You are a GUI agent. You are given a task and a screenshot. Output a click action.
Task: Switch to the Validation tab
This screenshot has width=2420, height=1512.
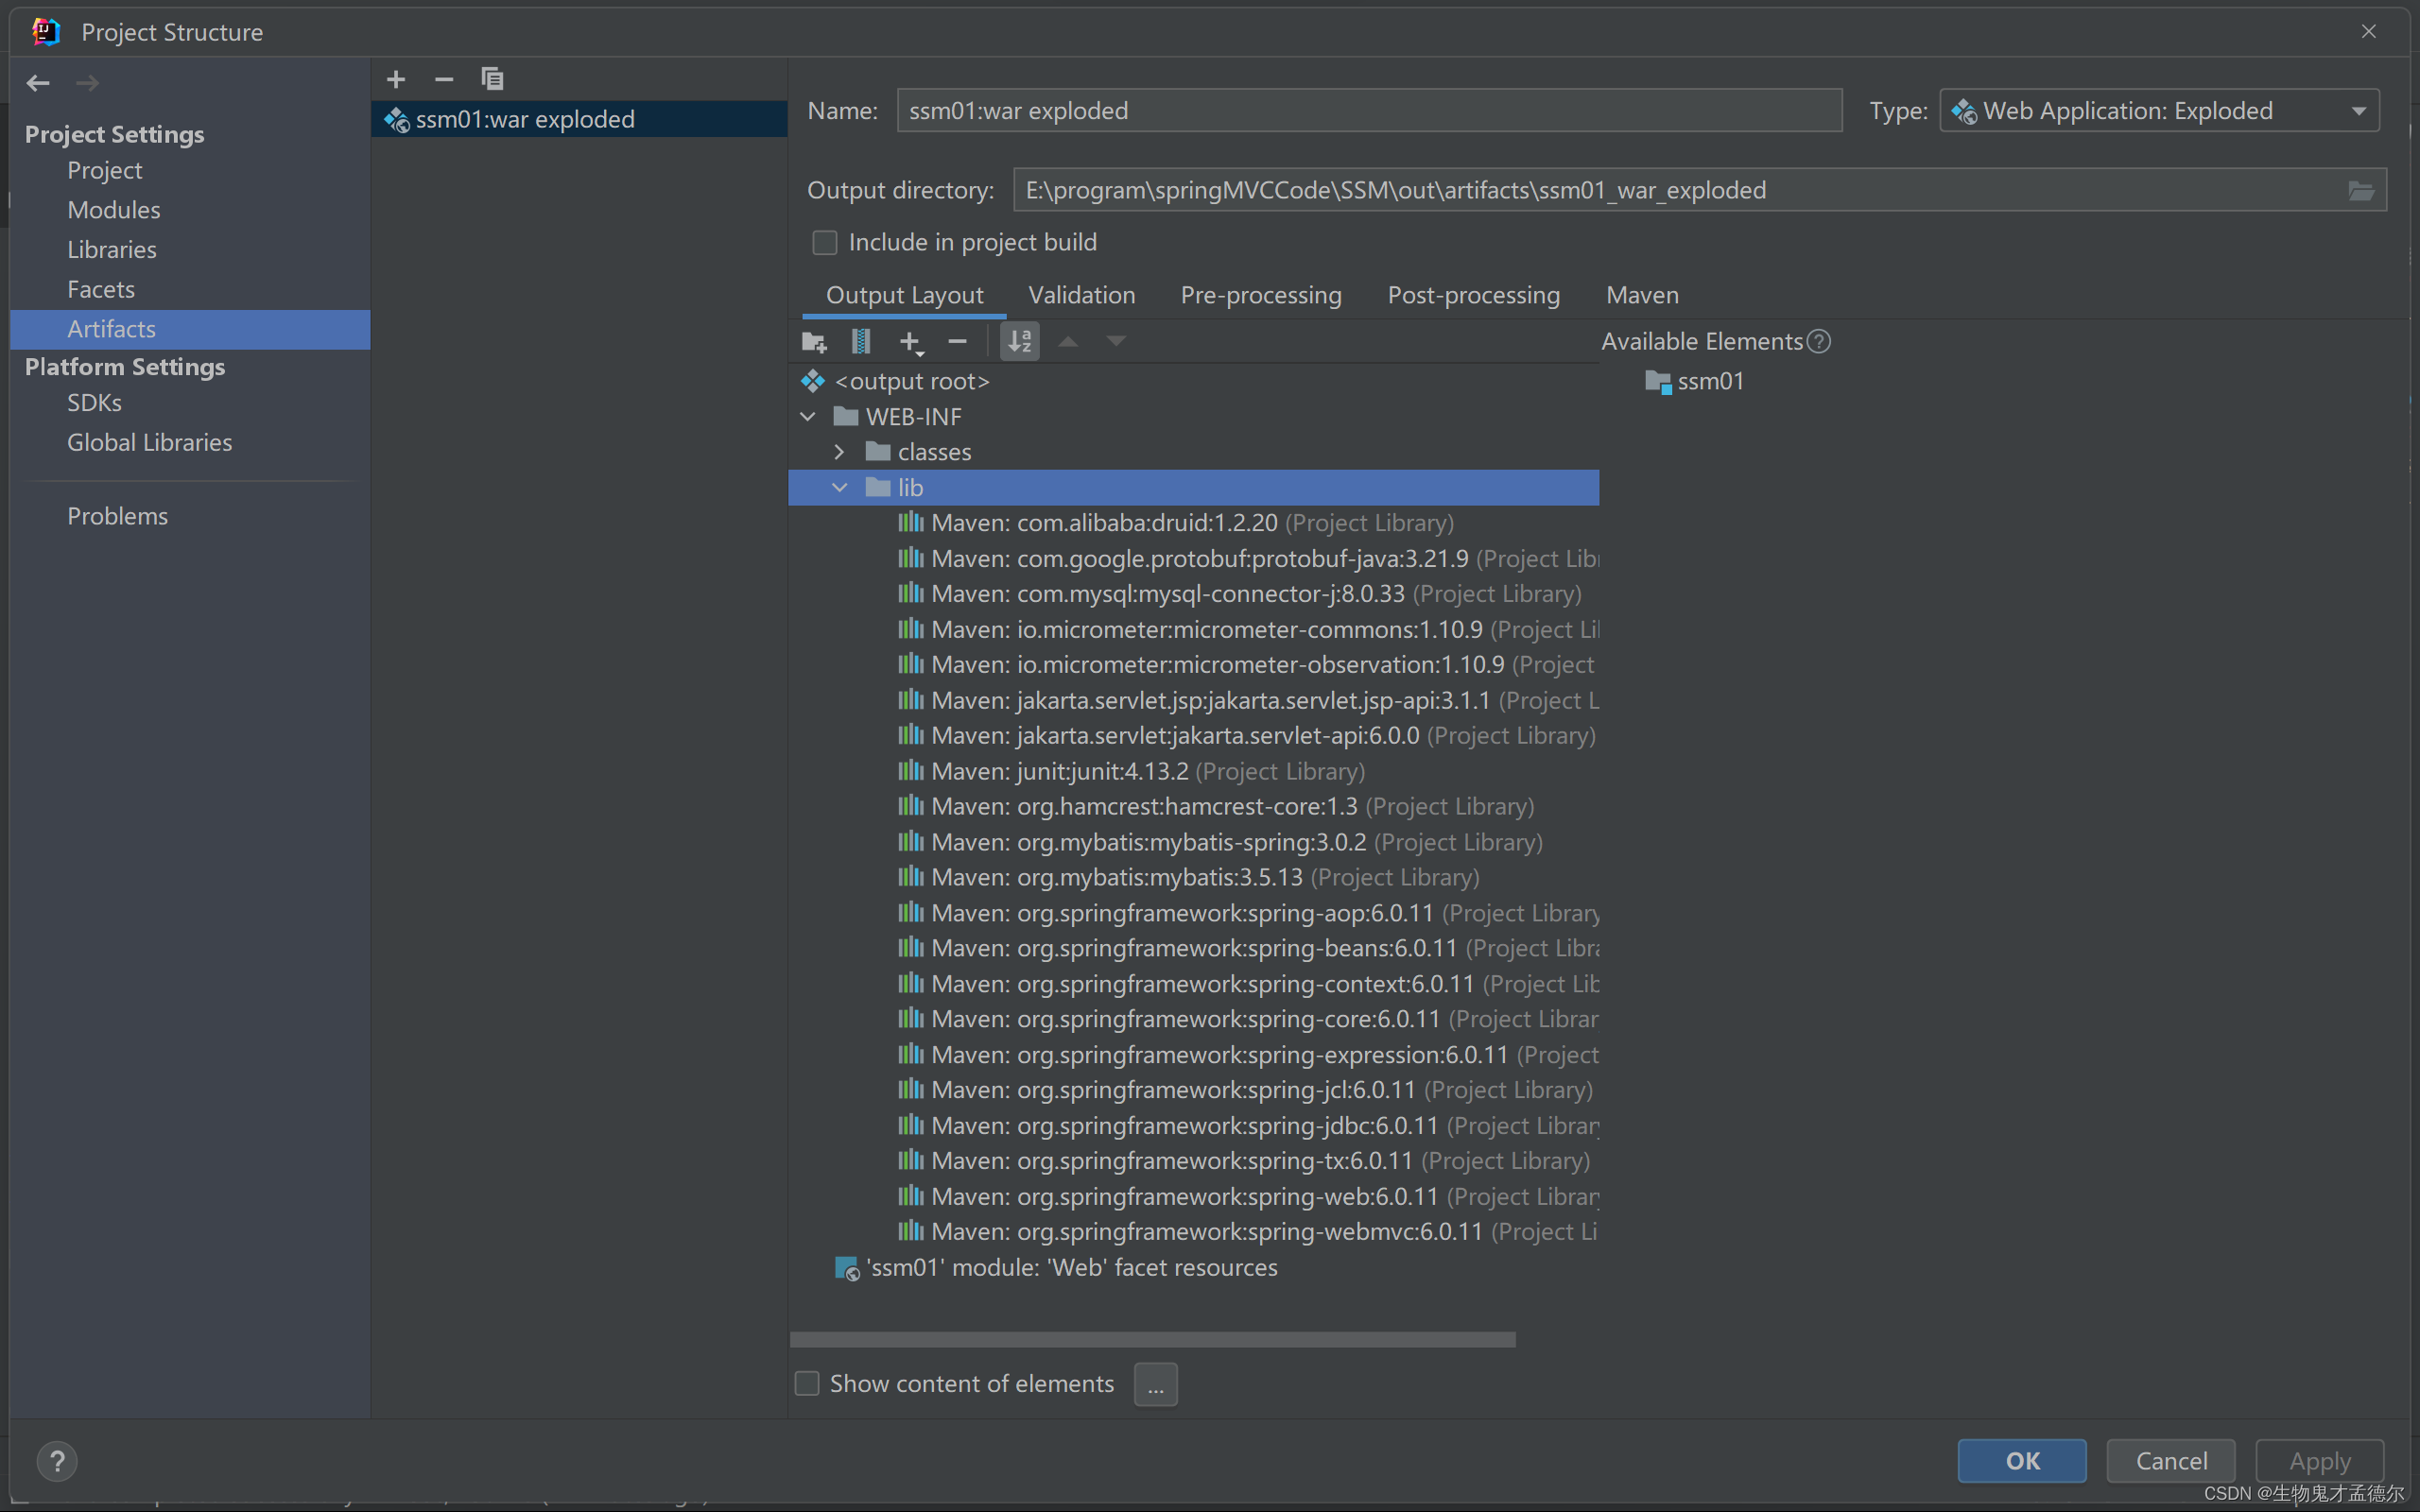click(1081, 295)
